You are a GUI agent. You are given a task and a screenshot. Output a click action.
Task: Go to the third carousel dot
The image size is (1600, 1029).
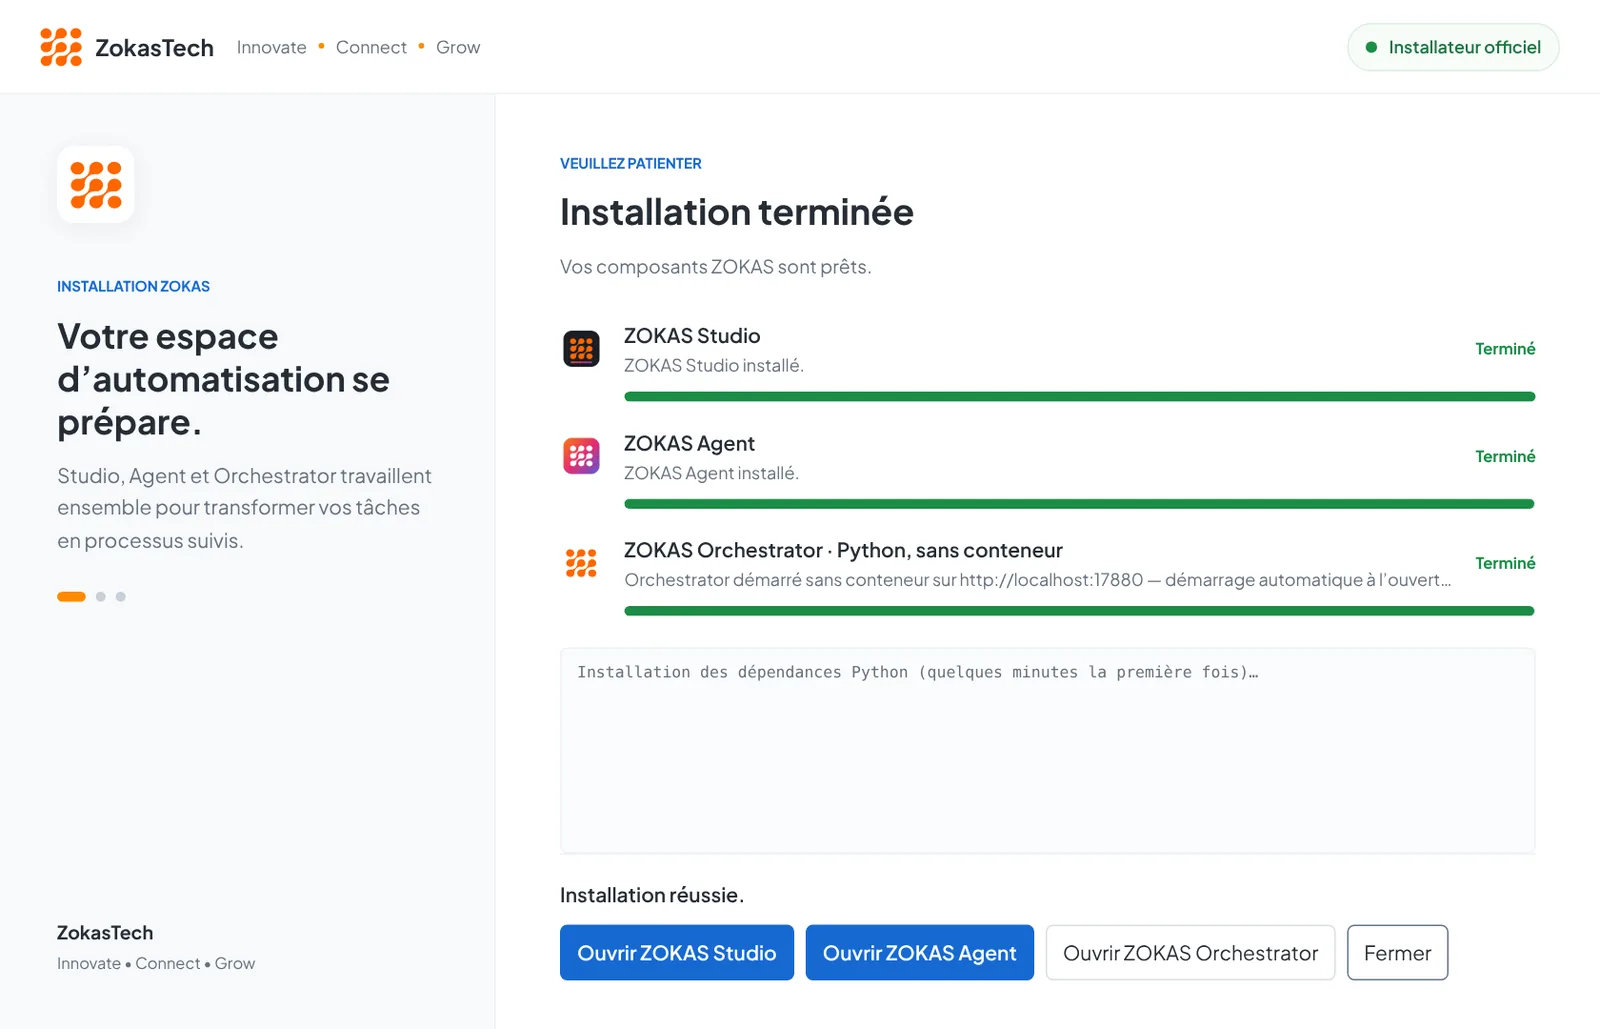[121, 597]
